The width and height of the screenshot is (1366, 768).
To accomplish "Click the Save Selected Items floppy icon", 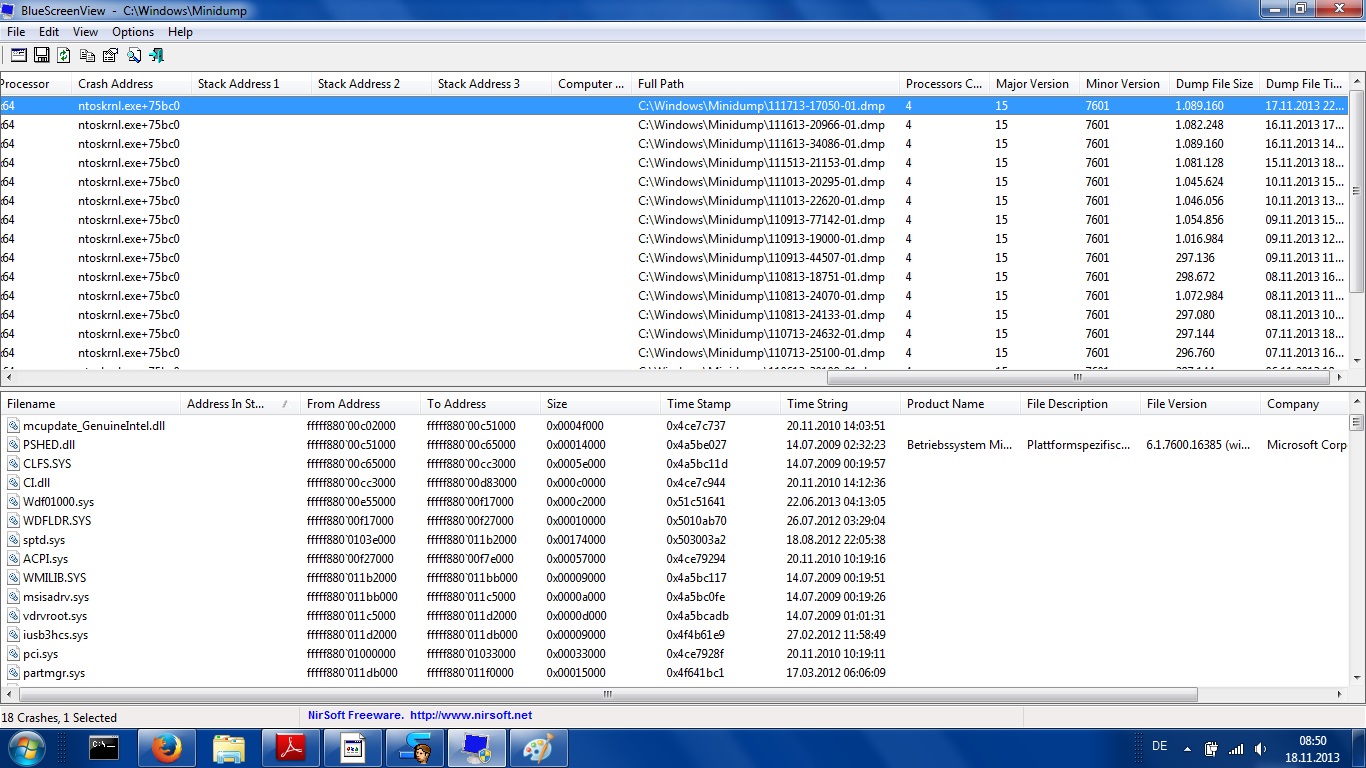I will click(42, 55).
